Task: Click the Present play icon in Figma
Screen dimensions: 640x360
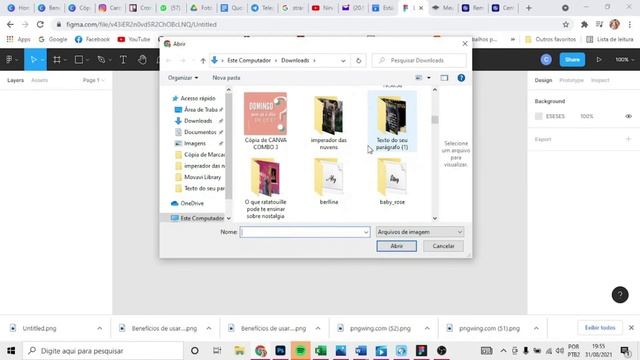Action: click(x=599, y=60)
